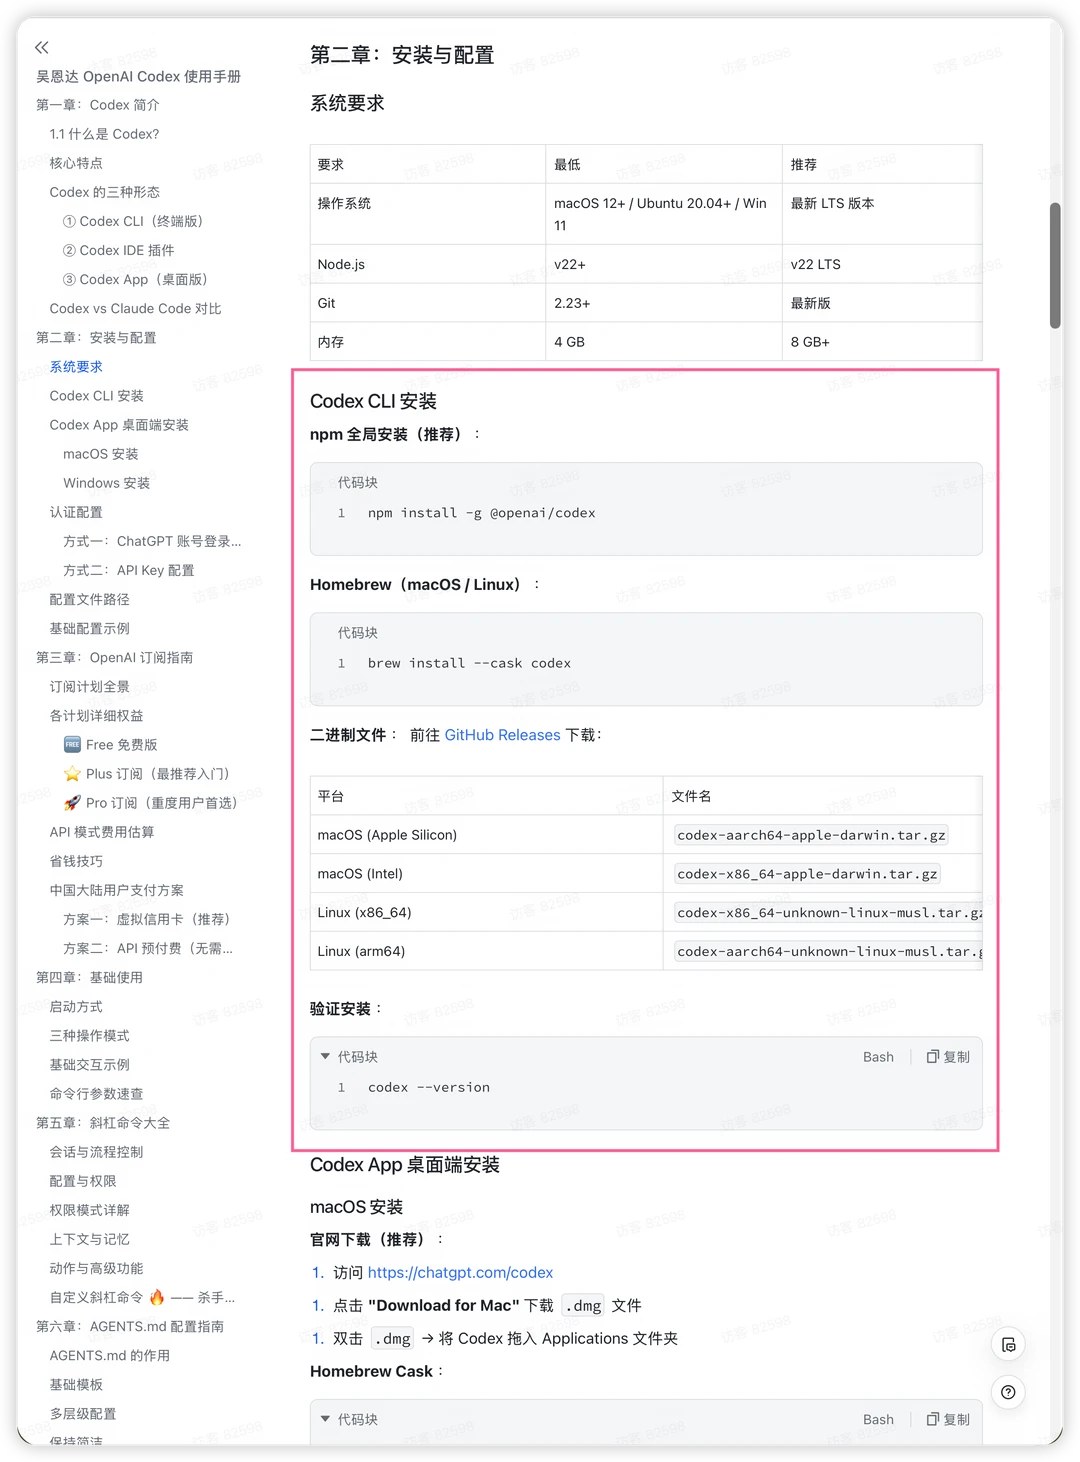Select 第二章：安装与配置 in sidebar

(x=96, y=337)
